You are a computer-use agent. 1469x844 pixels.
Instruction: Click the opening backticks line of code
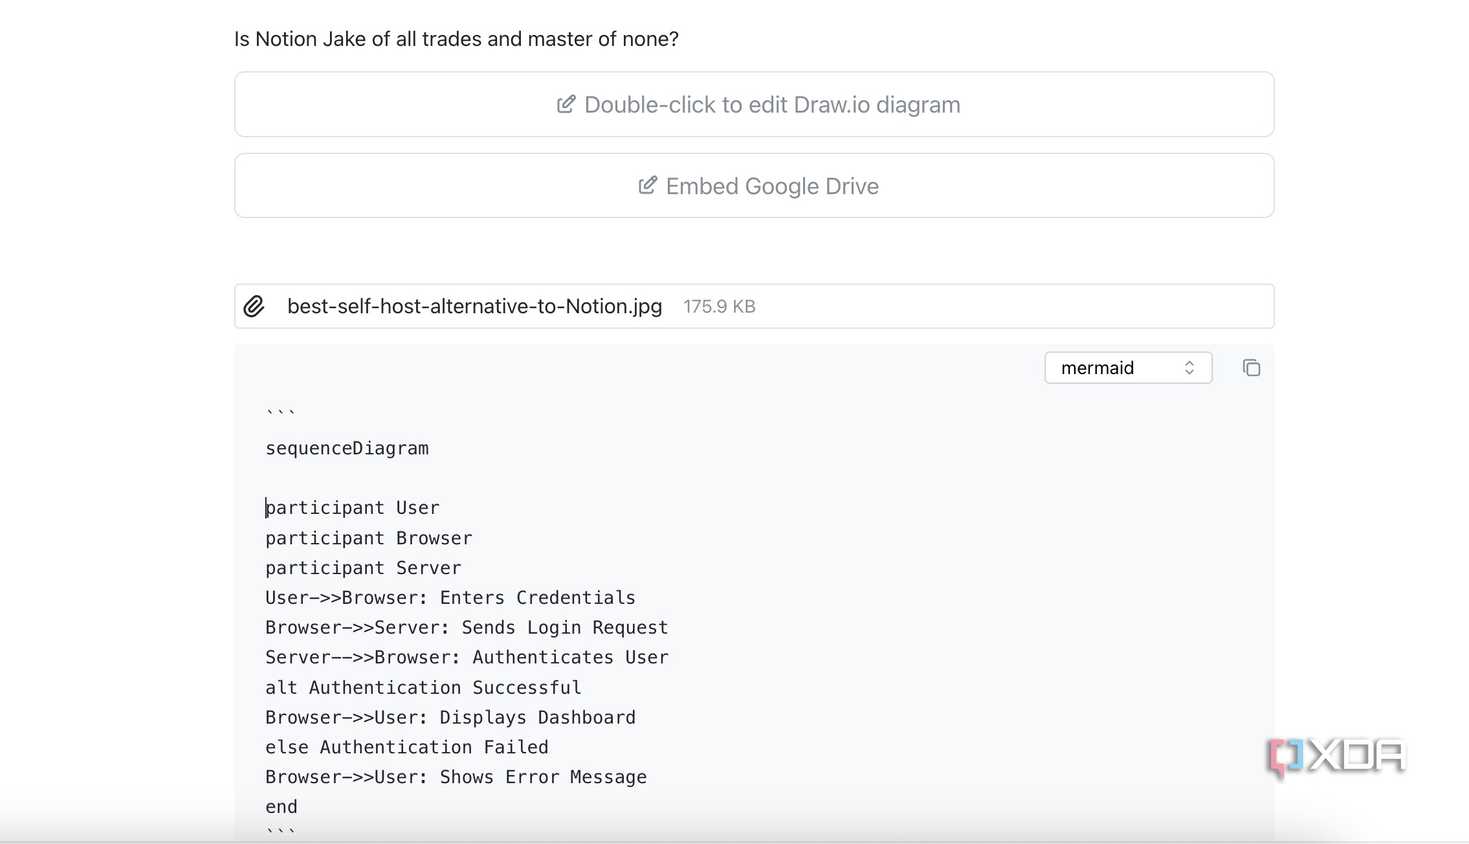tap(281, 413)
